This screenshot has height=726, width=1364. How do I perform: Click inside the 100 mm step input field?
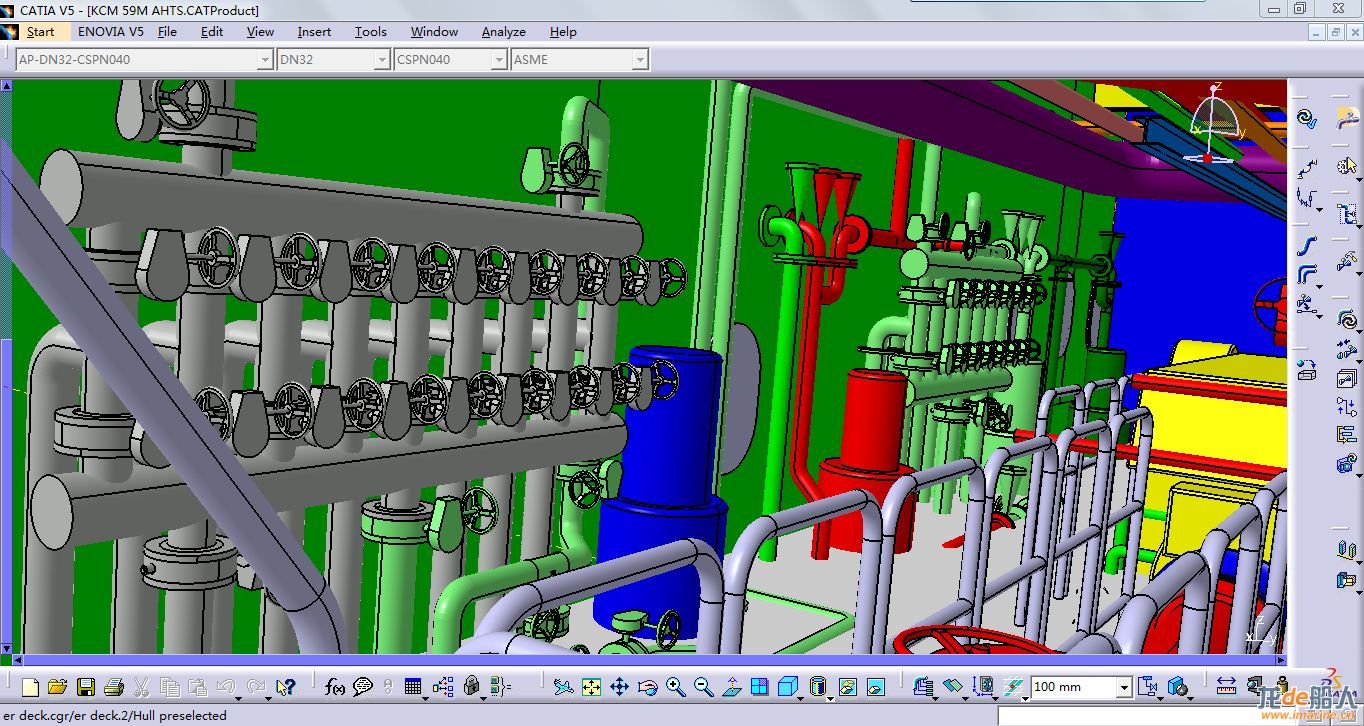1073,687
